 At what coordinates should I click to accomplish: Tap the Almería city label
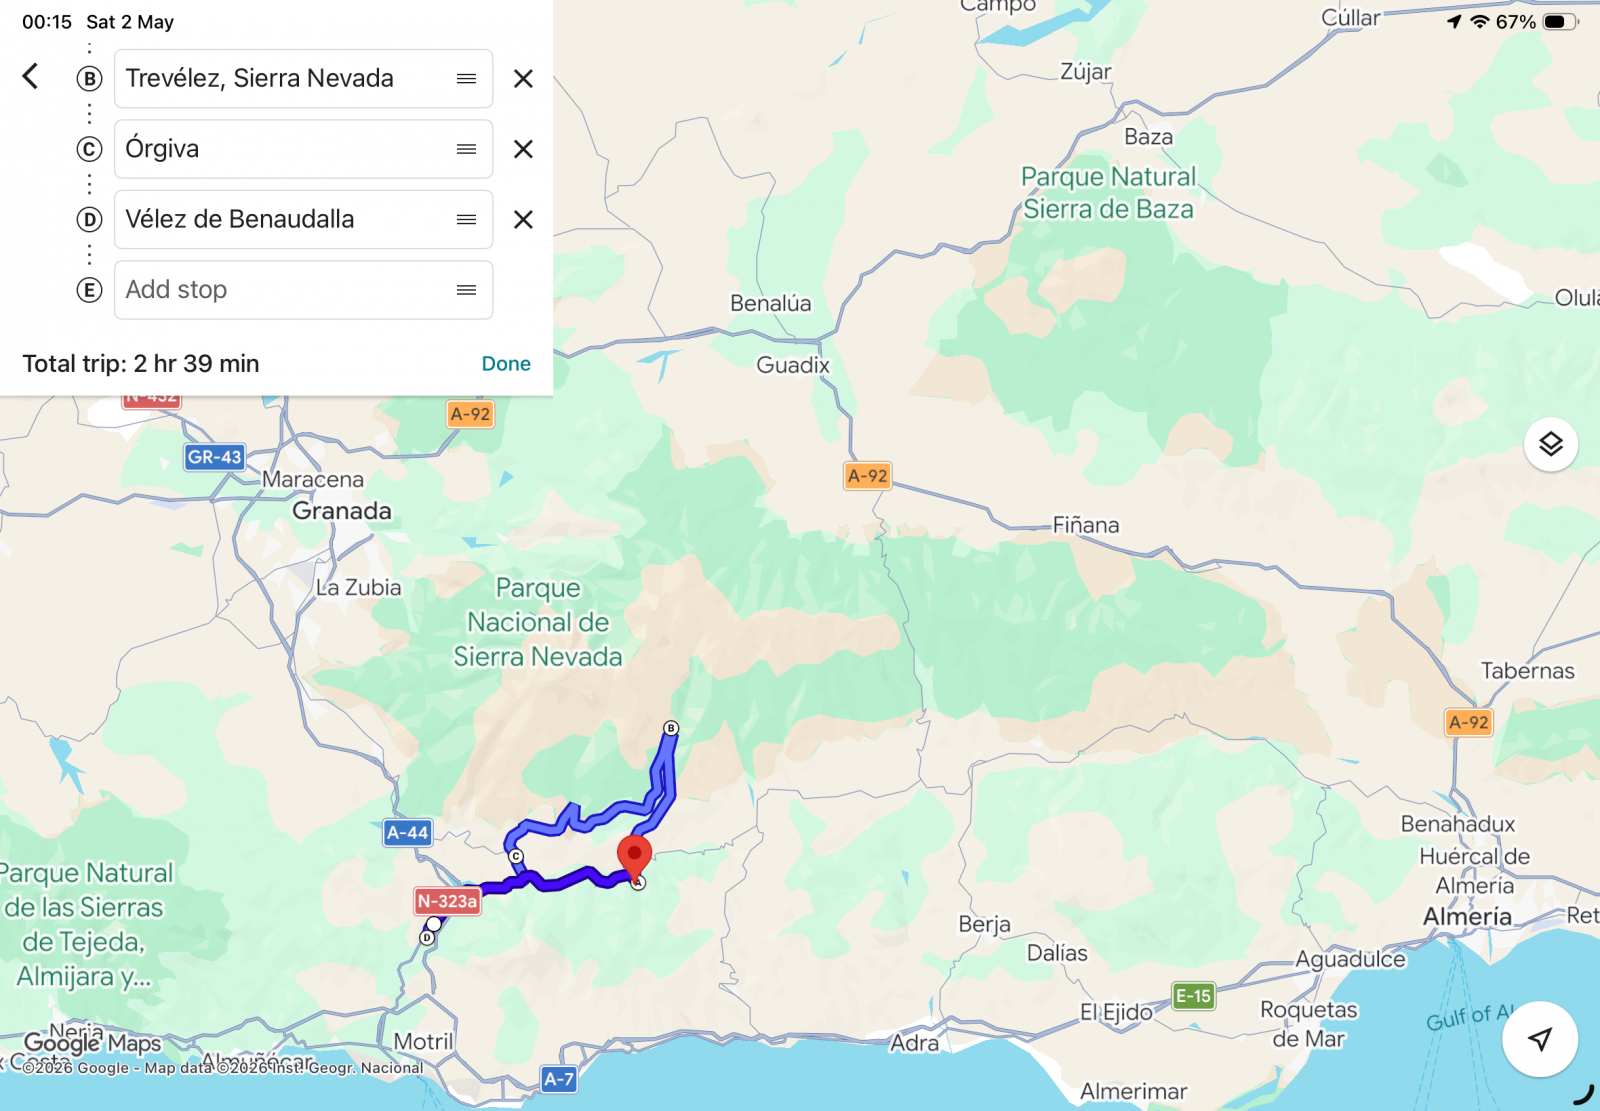[1467, 916]
